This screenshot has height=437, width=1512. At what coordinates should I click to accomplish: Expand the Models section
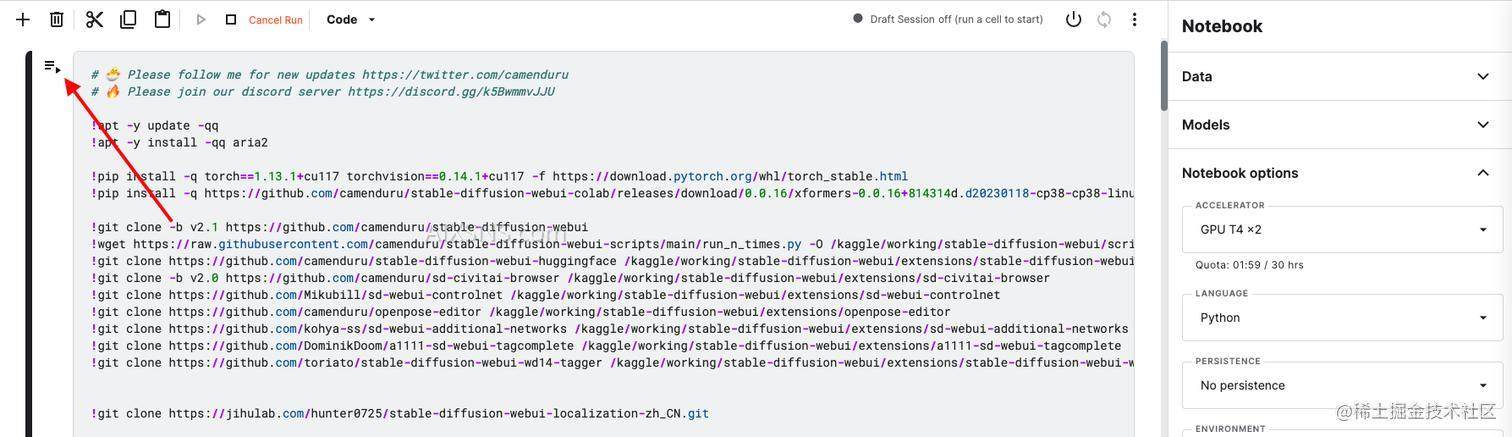pyautogui.click(x=1340, y=124)
